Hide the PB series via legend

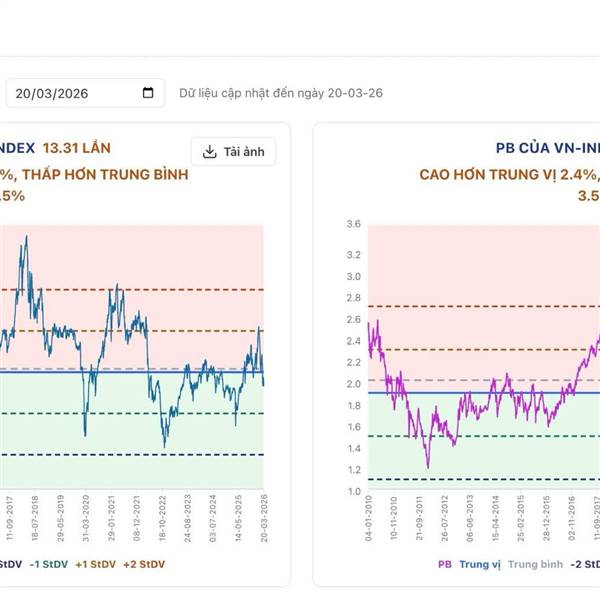point(444,564)
